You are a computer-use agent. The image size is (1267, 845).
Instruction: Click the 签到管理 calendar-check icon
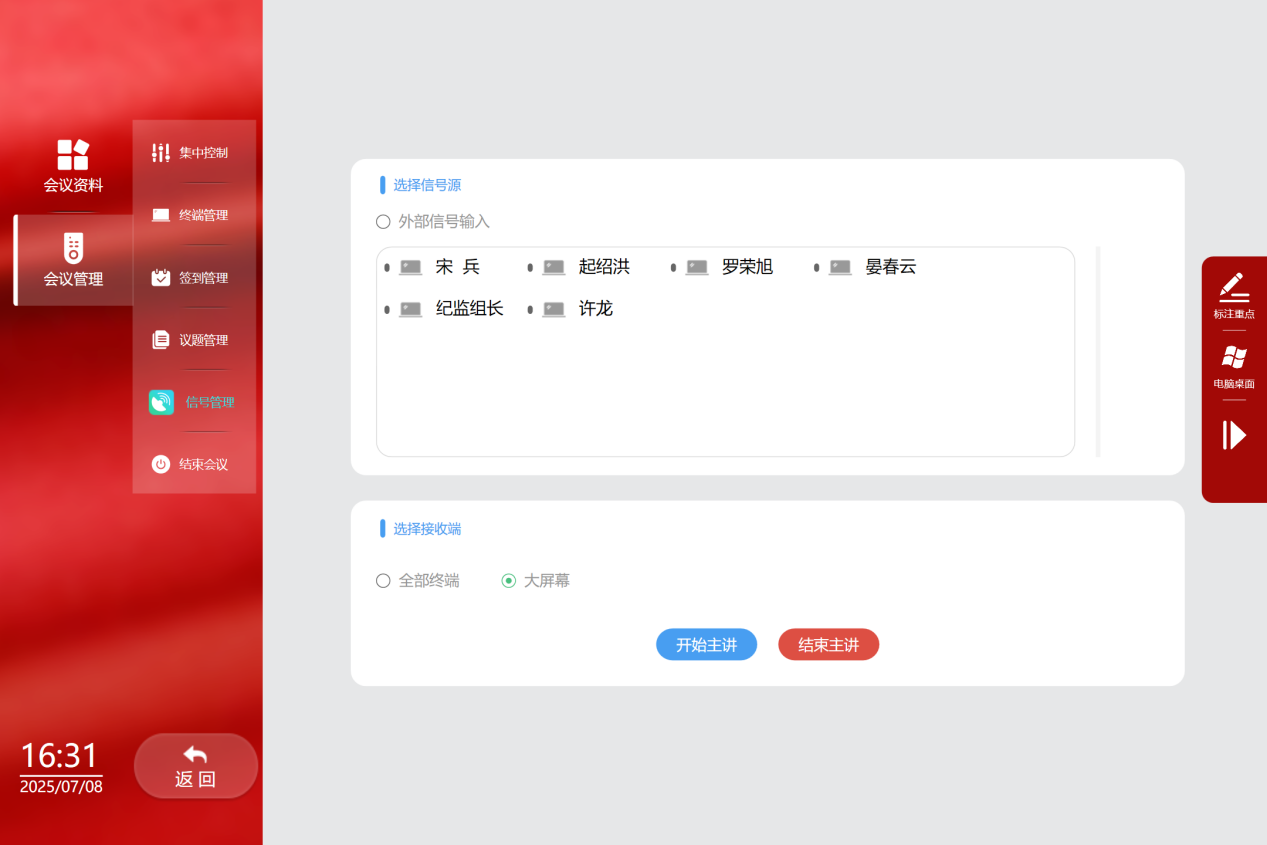(161, 277)
